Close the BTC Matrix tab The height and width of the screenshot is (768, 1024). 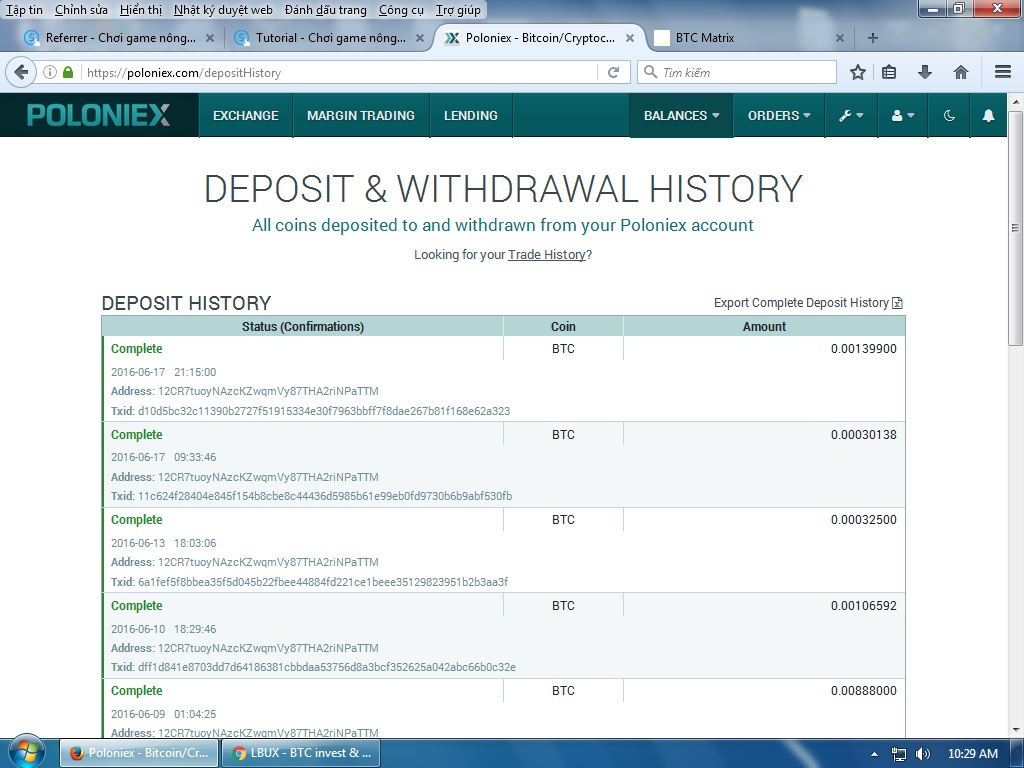coord(840,38)
